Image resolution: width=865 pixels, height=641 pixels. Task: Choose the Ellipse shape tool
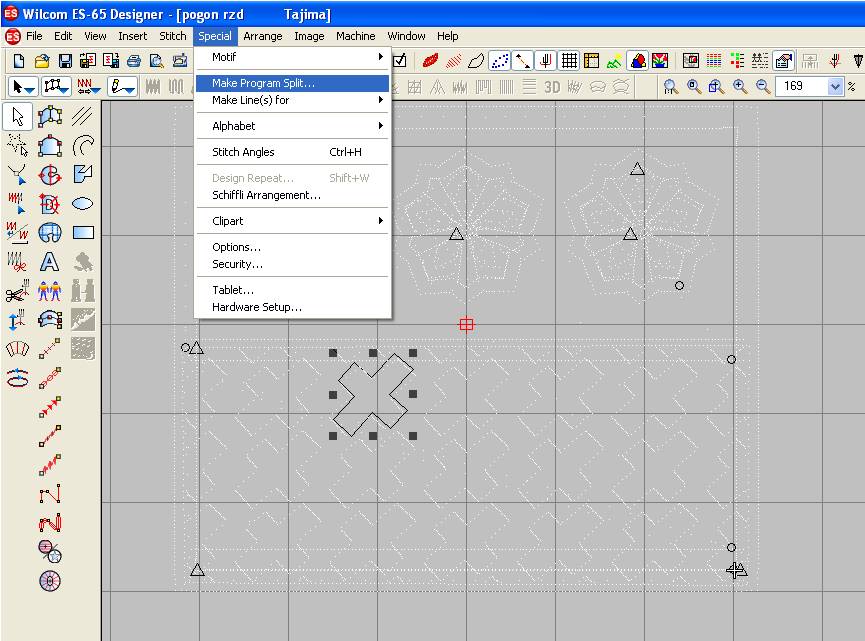[83, 204]
